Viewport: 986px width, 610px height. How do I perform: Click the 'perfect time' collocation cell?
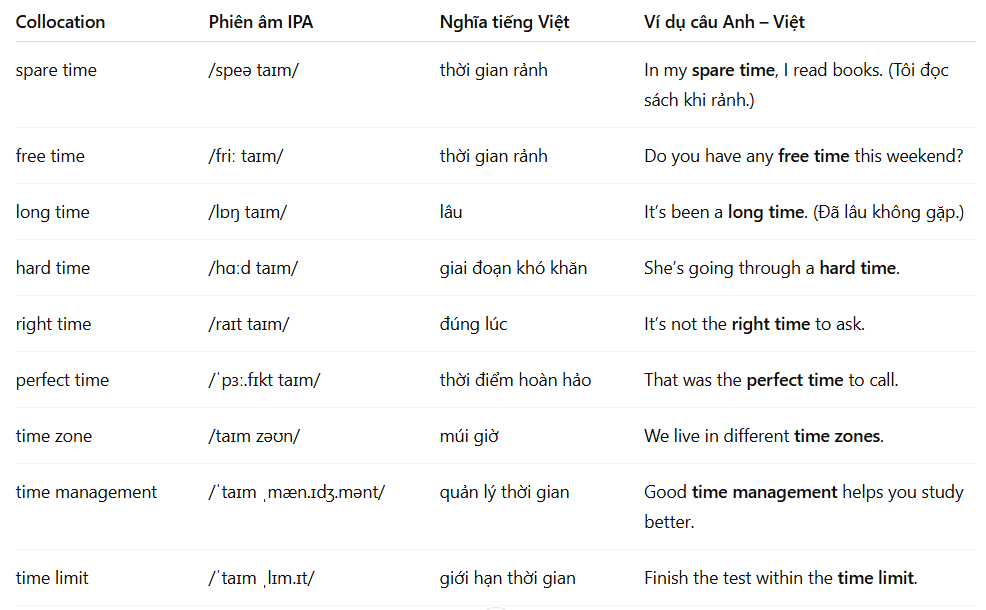(62, 380)
